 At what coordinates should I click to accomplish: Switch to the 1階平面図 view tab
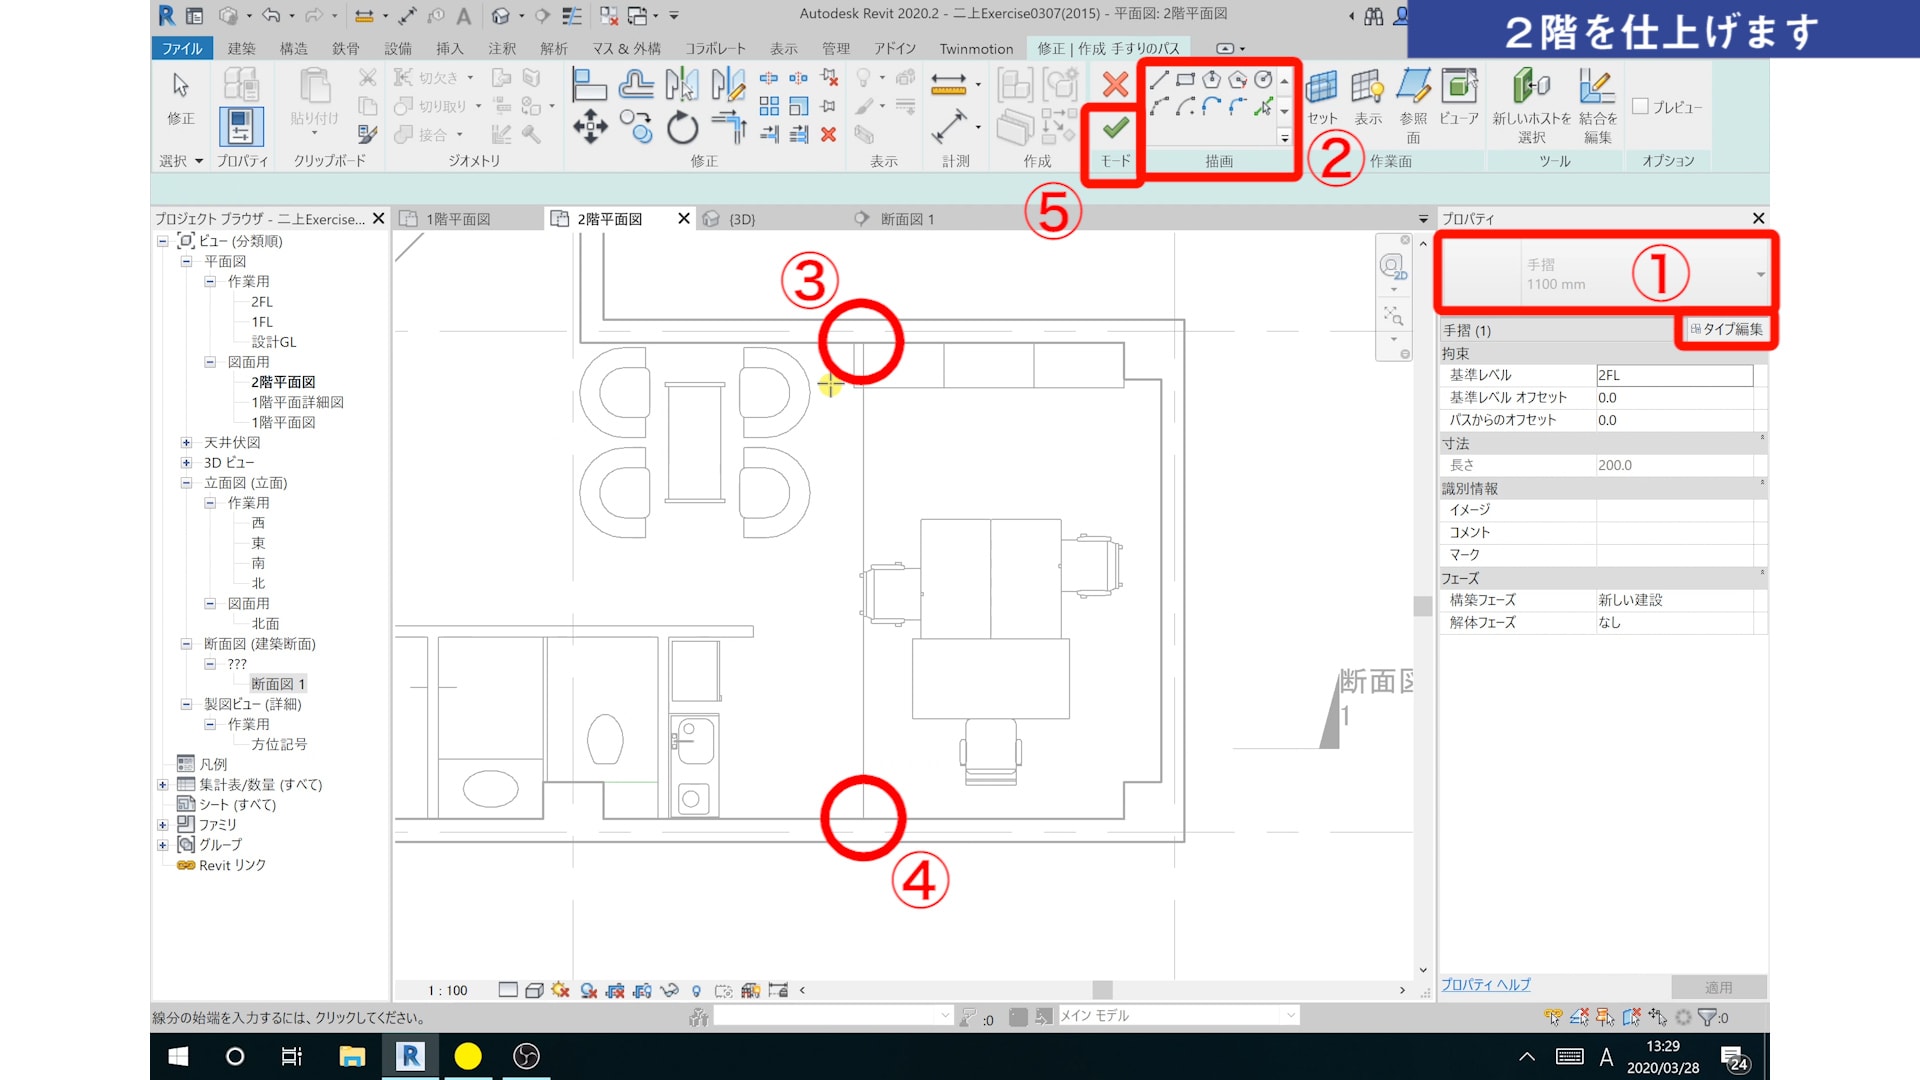(x=458, y=219)
